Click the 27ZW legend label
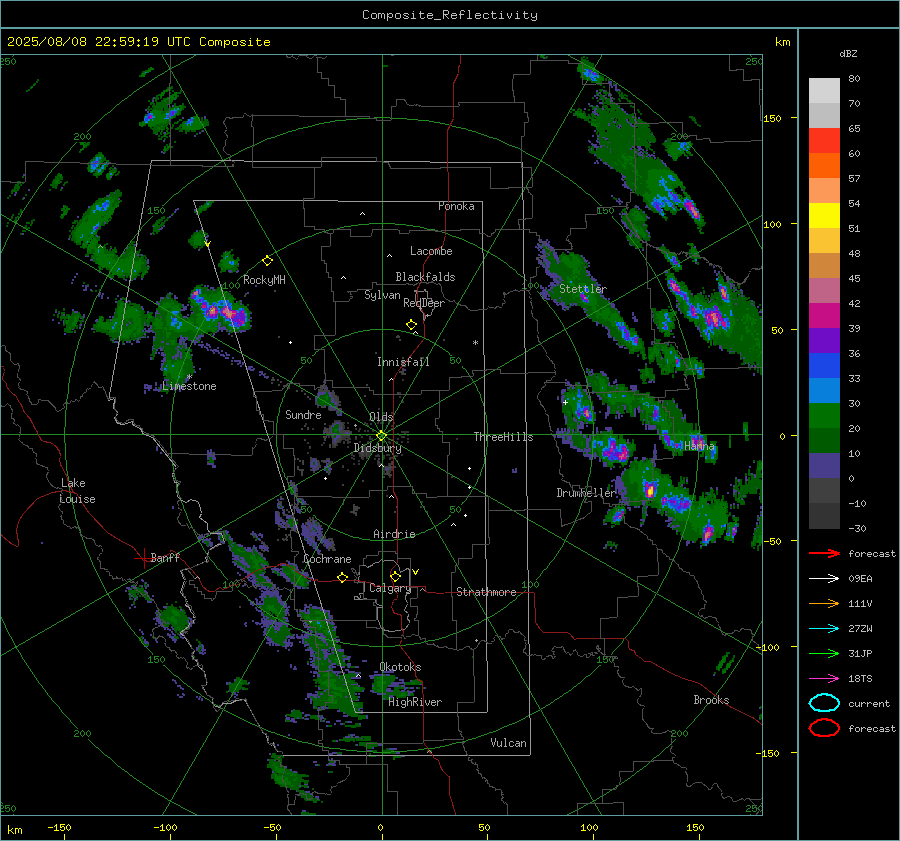The height and width of the screenshot is (841, 900). click(860, 629)
